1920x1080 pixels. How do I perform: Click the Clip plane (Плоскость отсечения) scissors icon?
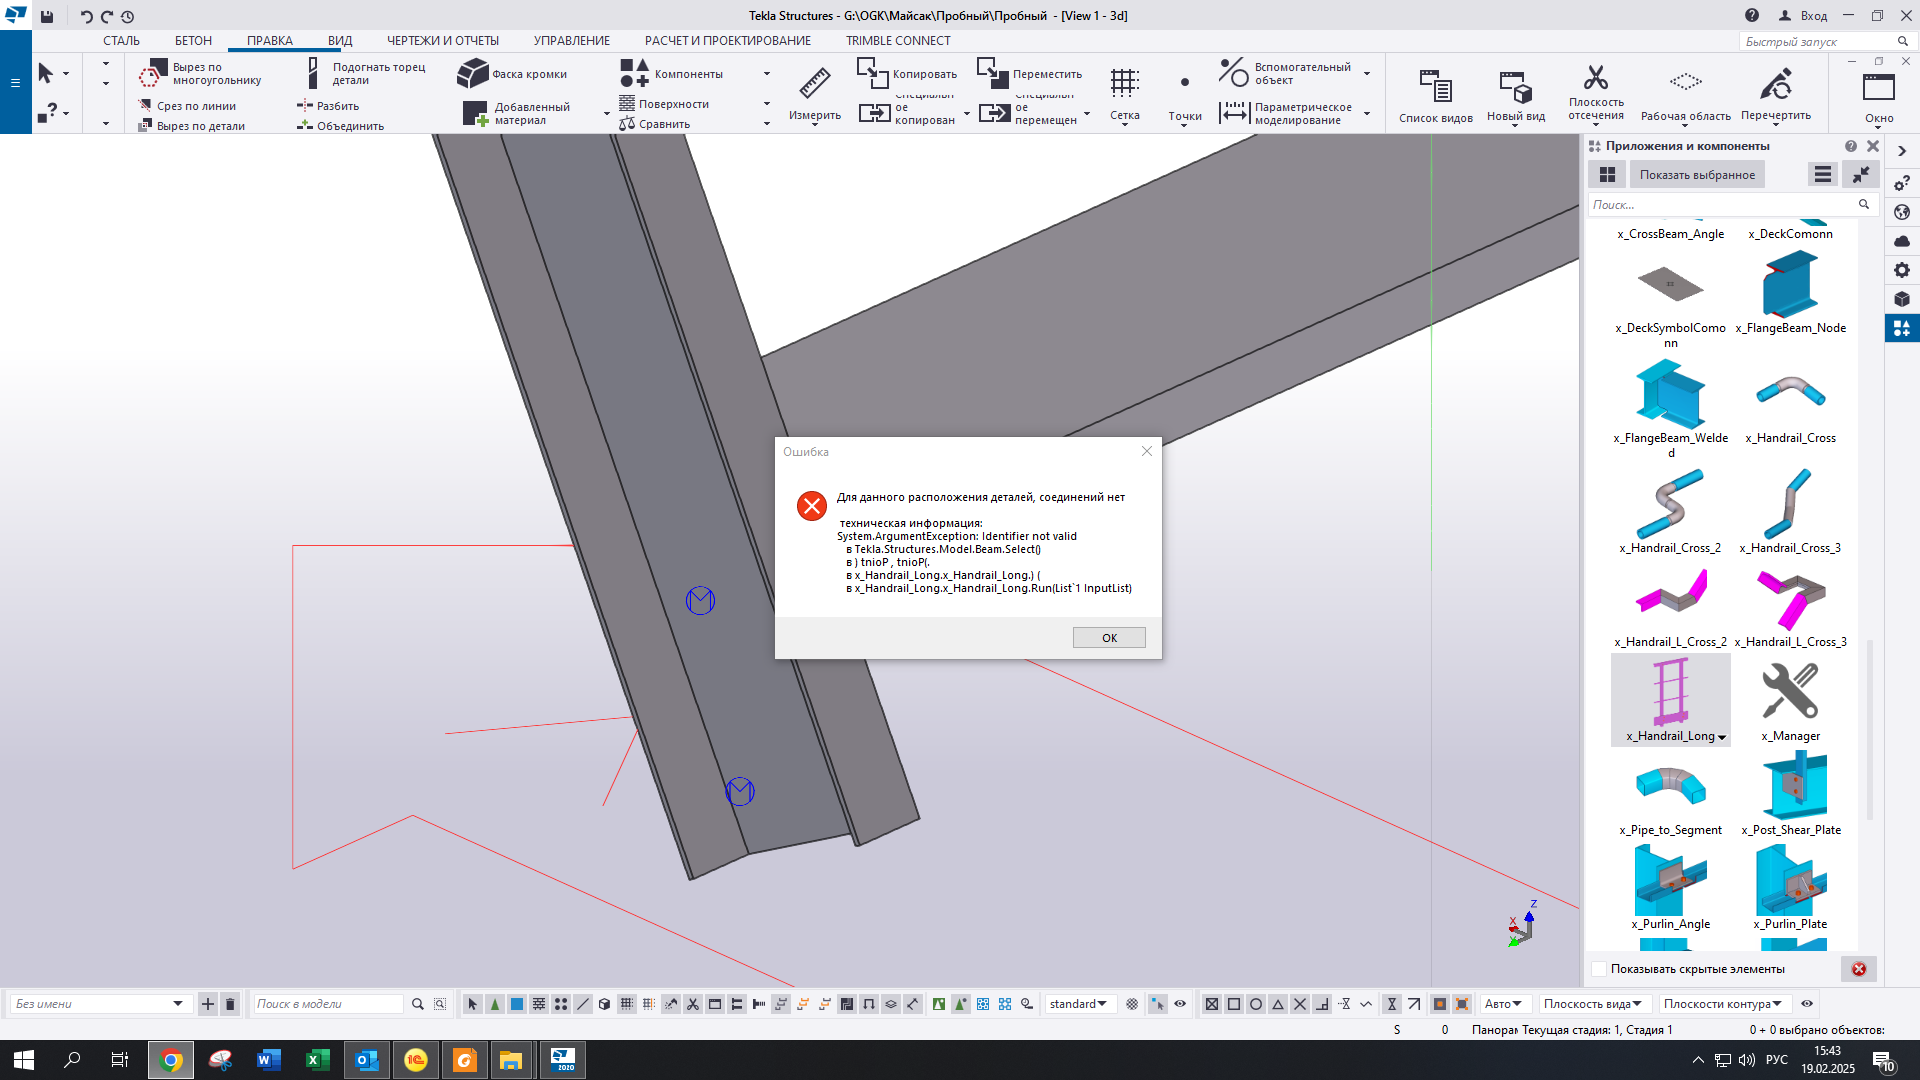pos(1595,78)
